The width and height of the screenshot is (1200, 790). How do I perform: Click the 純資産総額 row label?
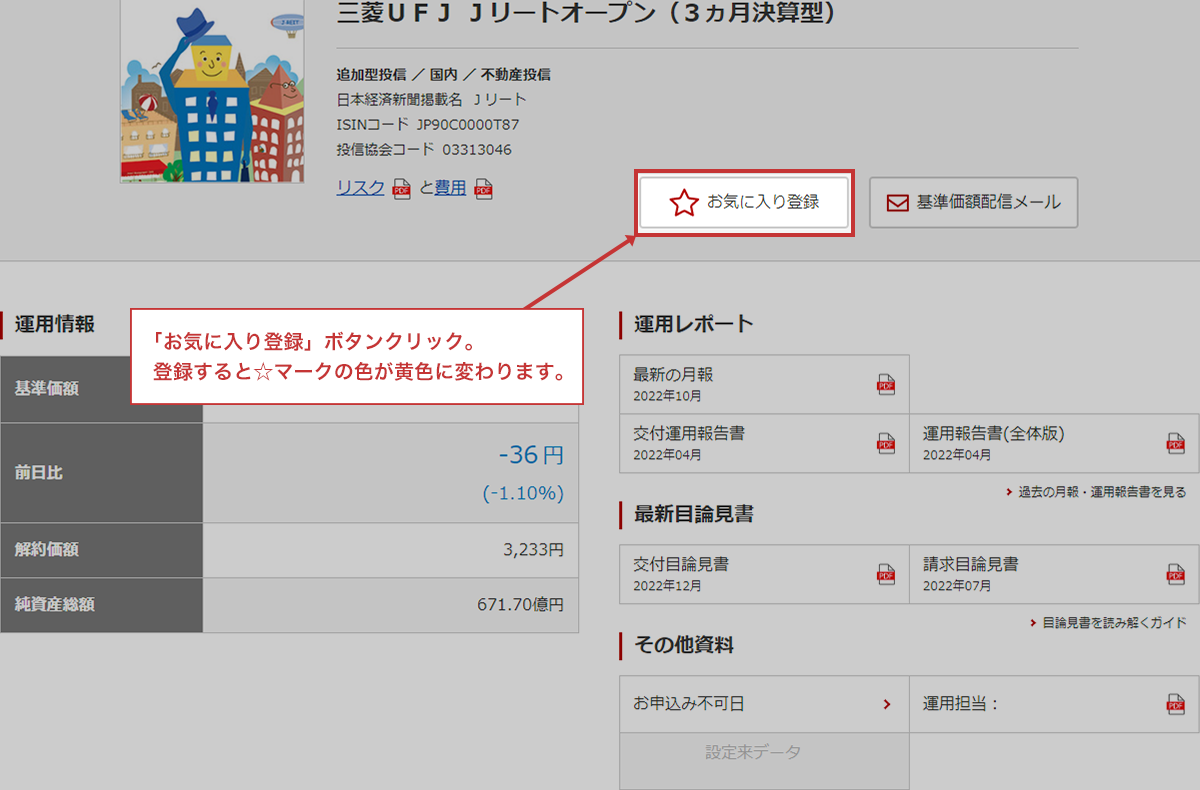[x=55, y=605]
